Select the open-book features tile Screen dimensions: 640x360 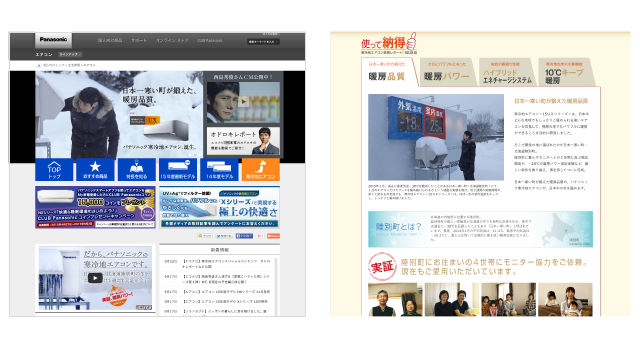tap(136, 169)
